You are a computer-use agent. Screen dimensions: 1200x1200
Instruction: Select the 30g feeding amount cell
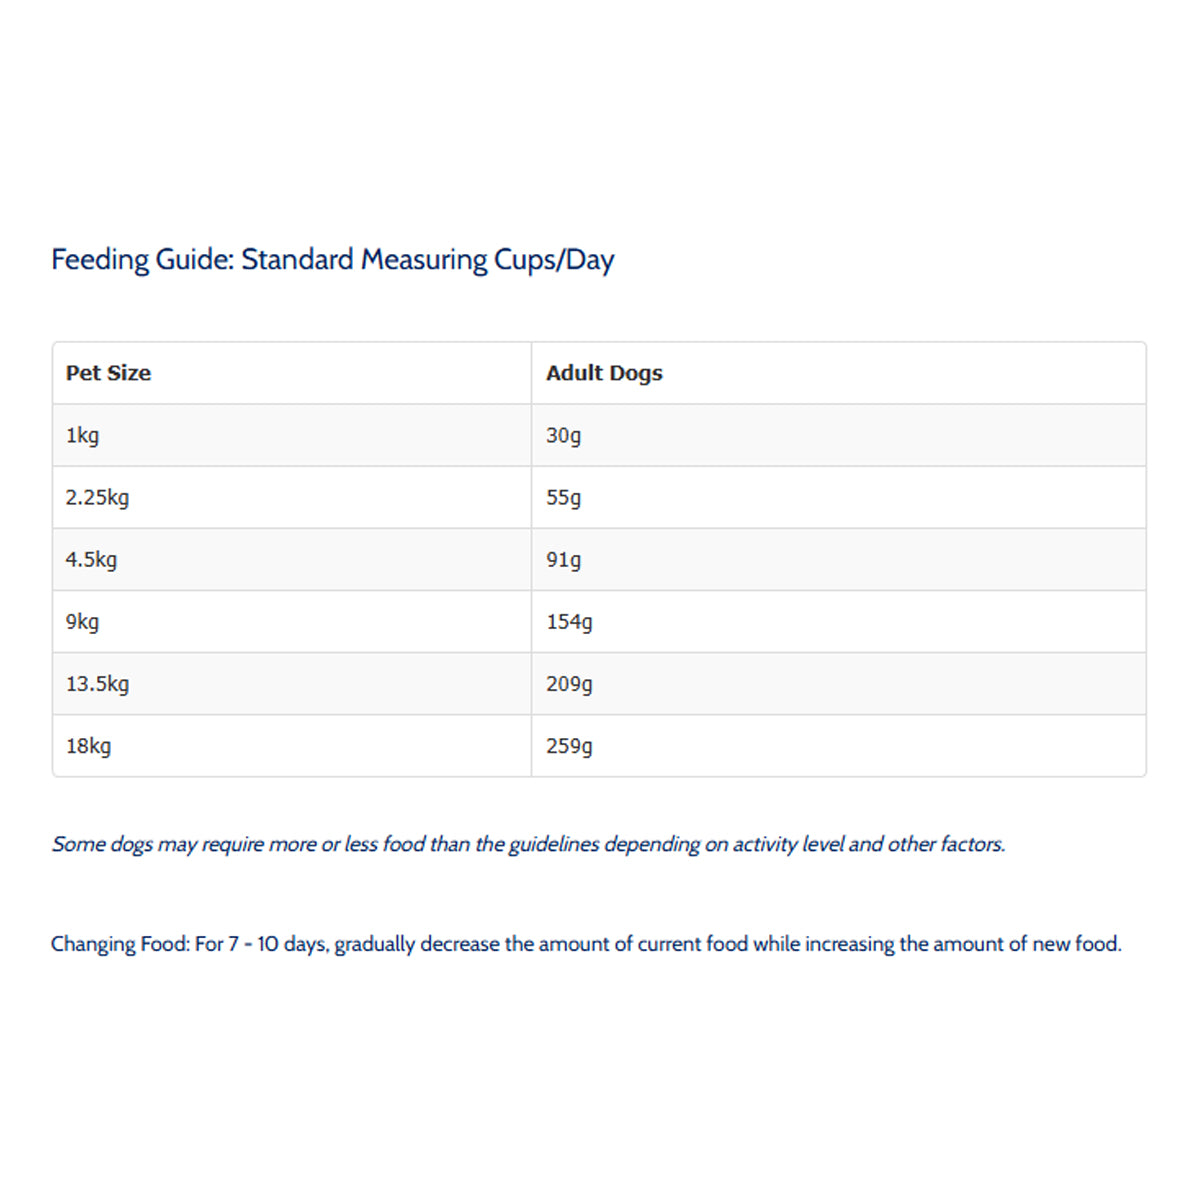(563, 435)
